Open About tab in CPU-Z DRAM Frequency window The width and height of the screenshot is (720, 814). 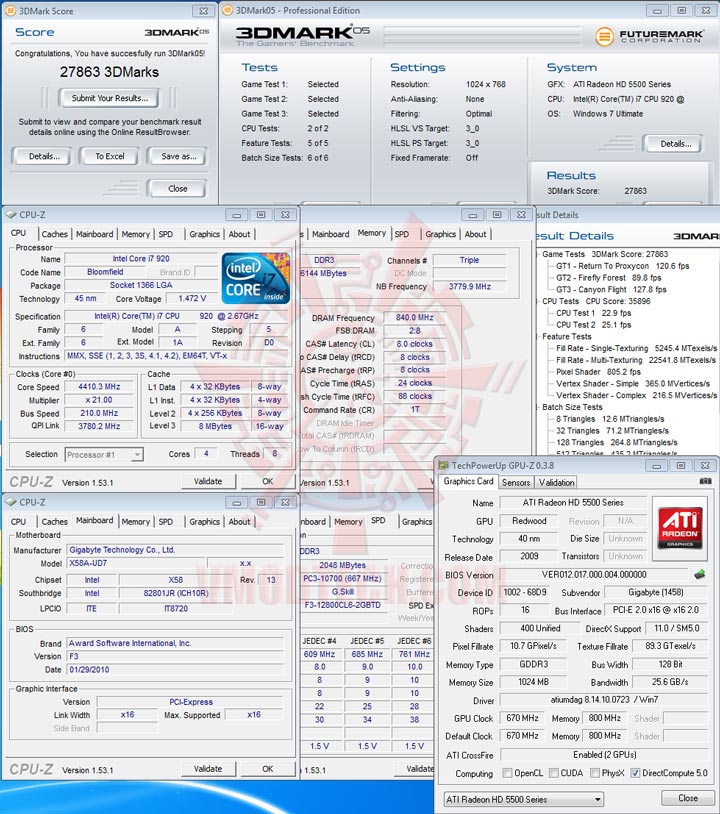pyautogui.click(x=476, y=234)
